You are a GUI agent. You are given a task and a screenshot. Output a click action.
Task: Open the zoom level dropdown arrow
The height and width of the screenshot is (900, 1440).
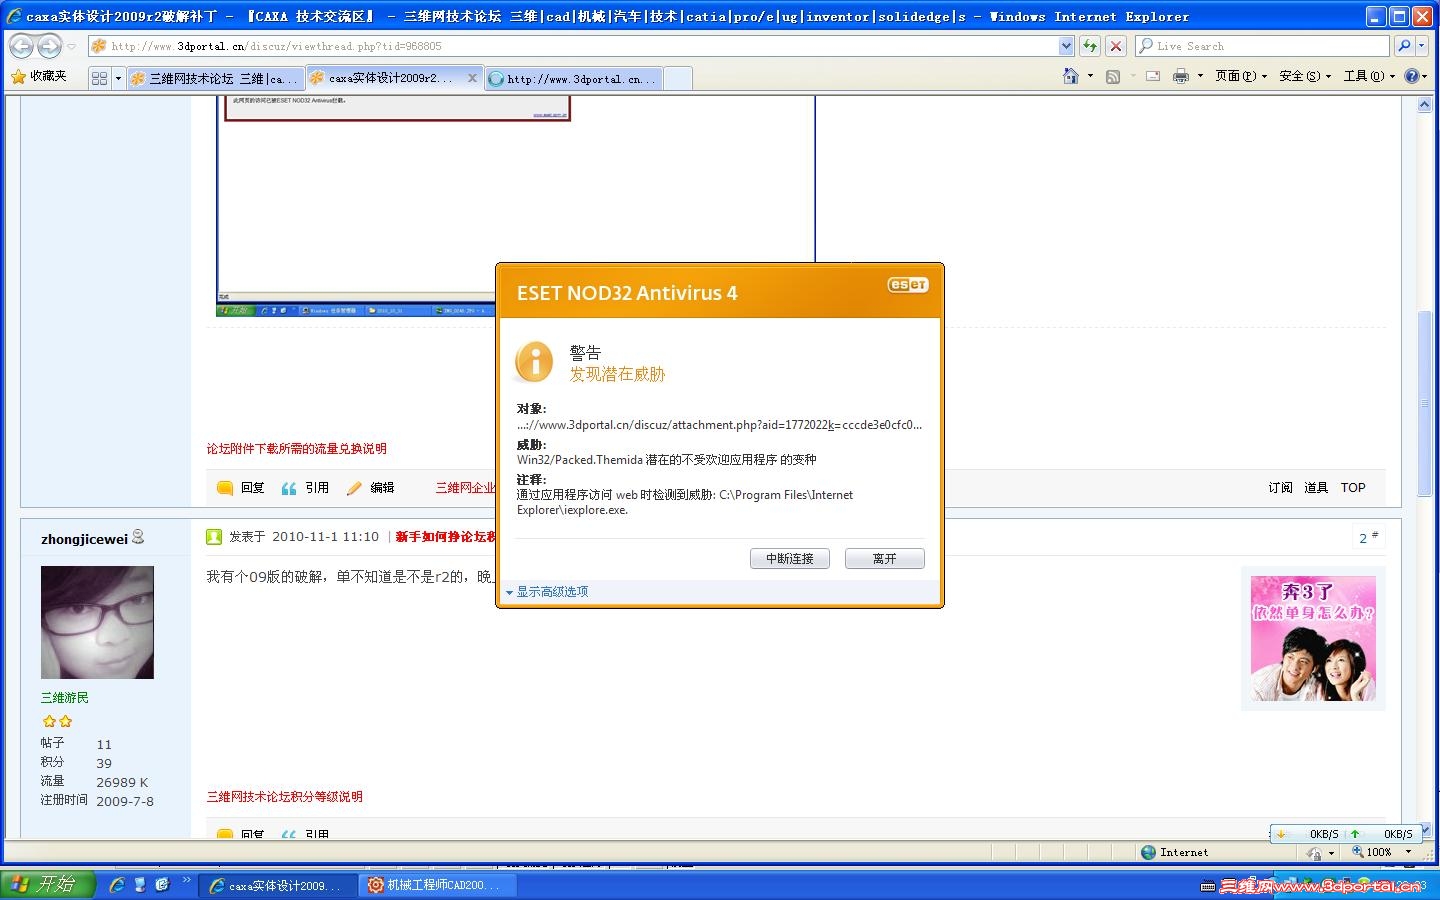coord(1408,852)
